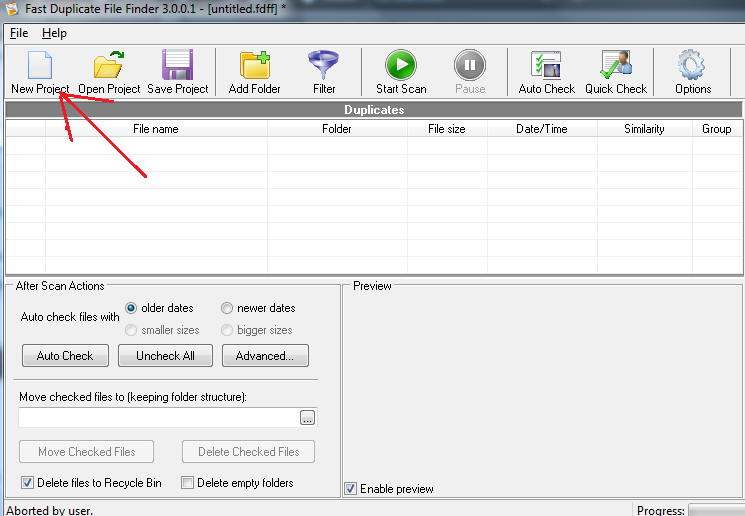Viewport: 745px width, 516px height.
Task: Open the File menu
Action: (x=19, y=33)
